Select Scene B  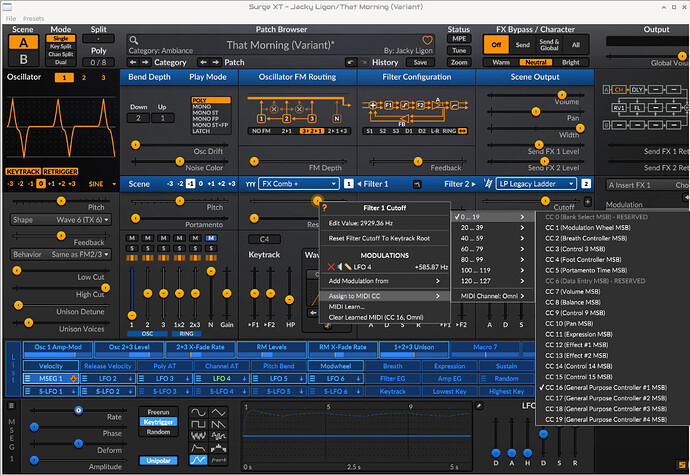click(x=23, y=59)
